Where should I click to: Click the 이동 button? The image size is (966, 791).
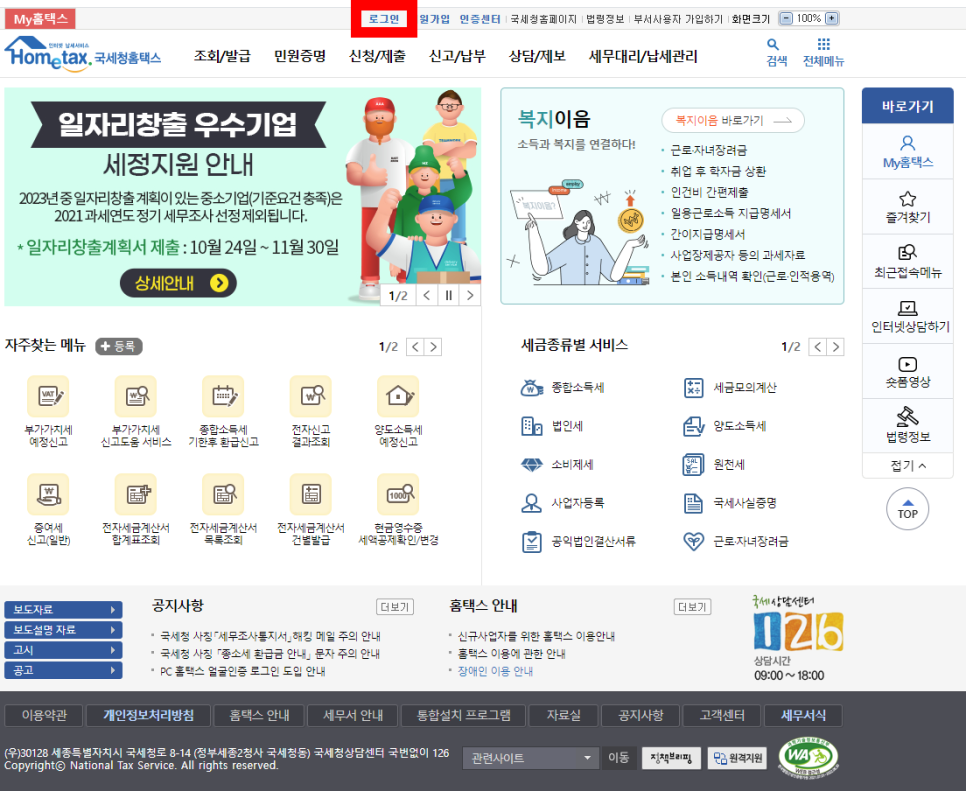coord(619,758)
